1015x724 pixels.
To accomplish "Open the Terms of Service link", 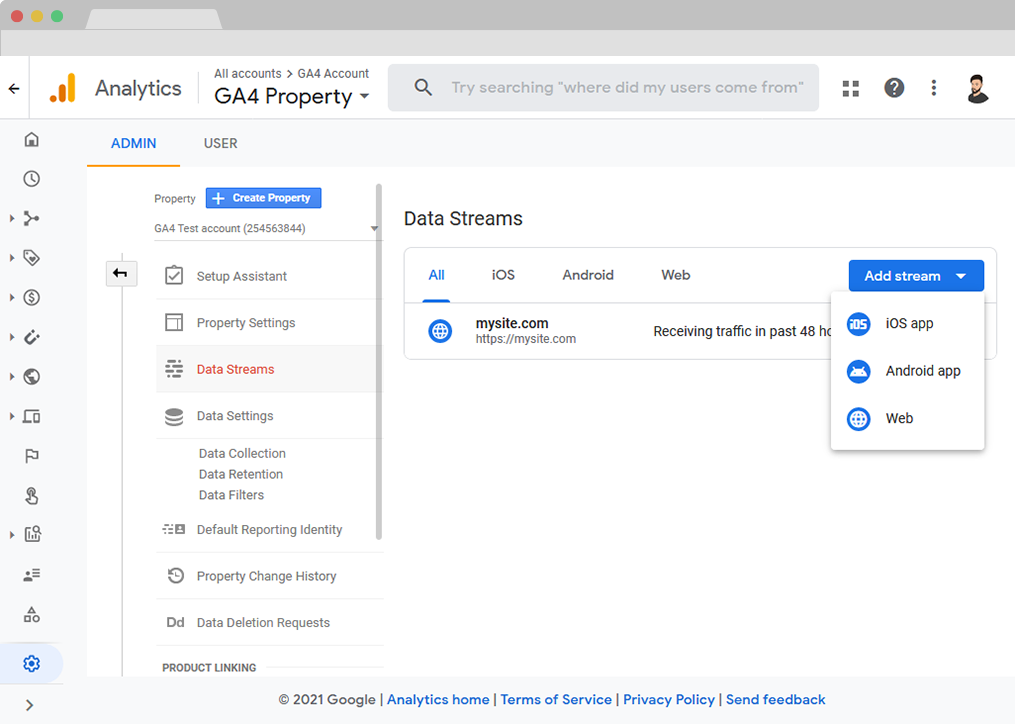I will coord(556,699).
